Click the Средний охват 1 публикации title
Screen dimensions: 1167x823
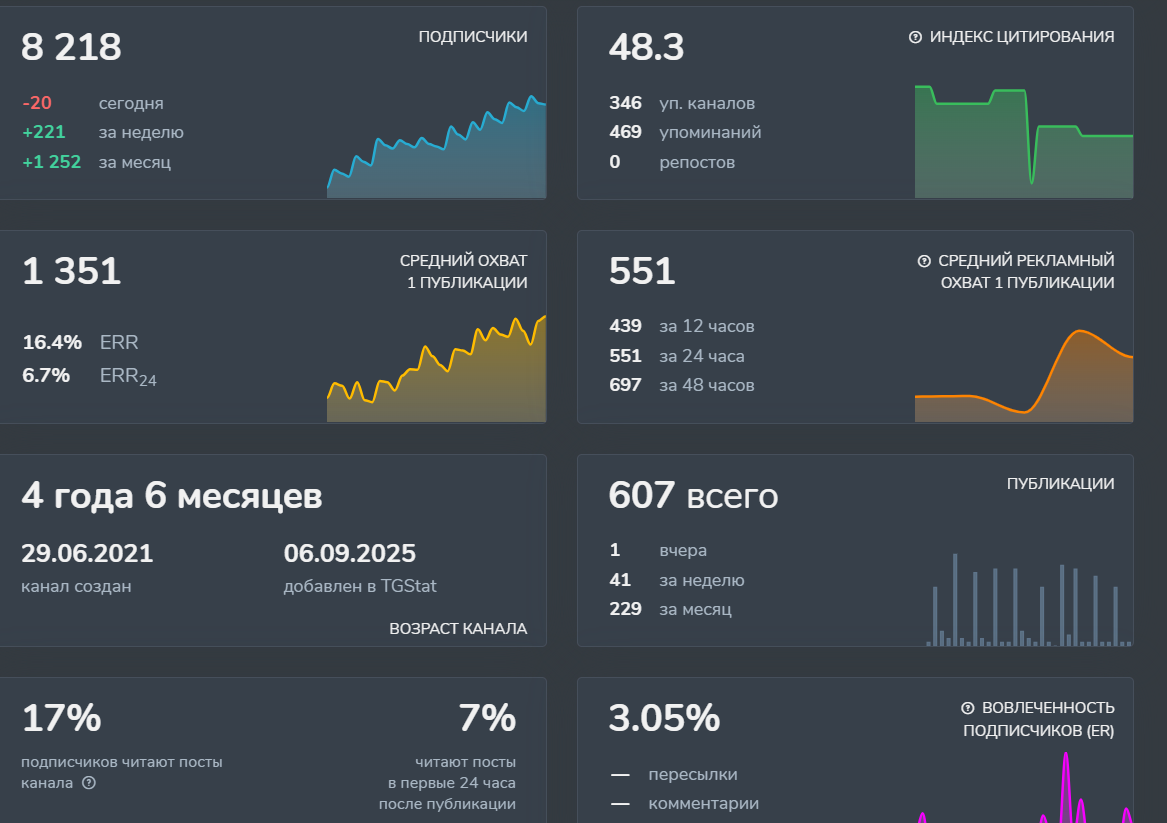tap(464, 272)
